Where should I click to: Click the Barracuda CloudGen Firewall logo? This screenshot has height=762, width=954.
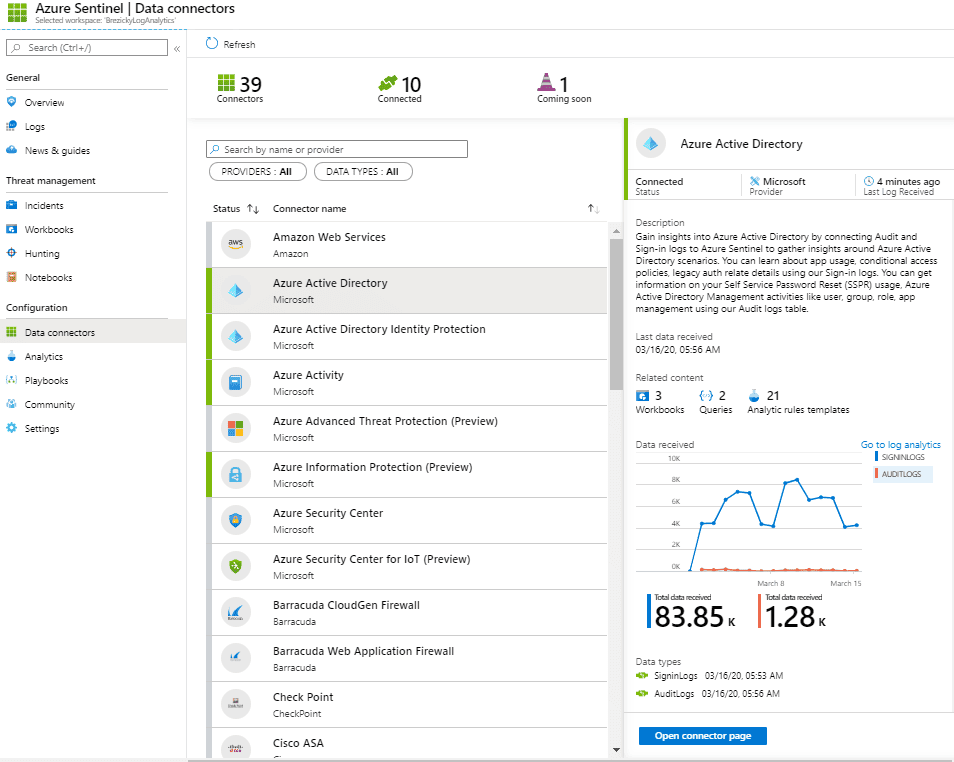coord(235,612)
